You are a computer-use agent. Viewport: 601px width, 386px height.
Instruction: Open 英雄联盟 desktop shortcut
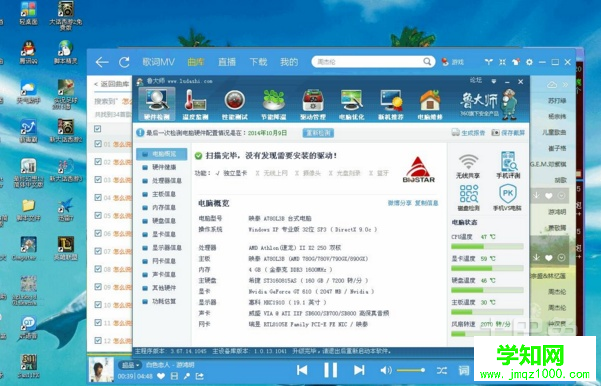[x=66, y=248]
